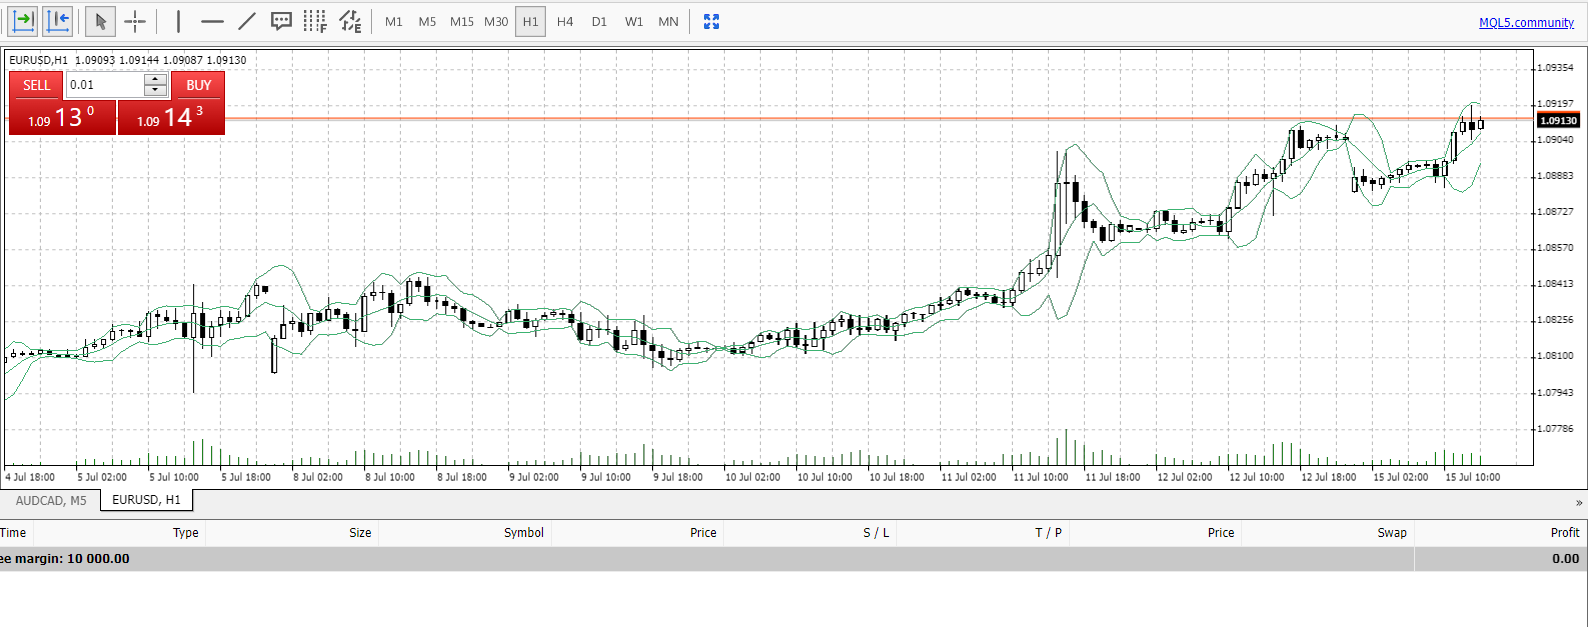Focus the lot volume 0.01 field
This screenshot has width=1588, height=627.
coord(105,85)
